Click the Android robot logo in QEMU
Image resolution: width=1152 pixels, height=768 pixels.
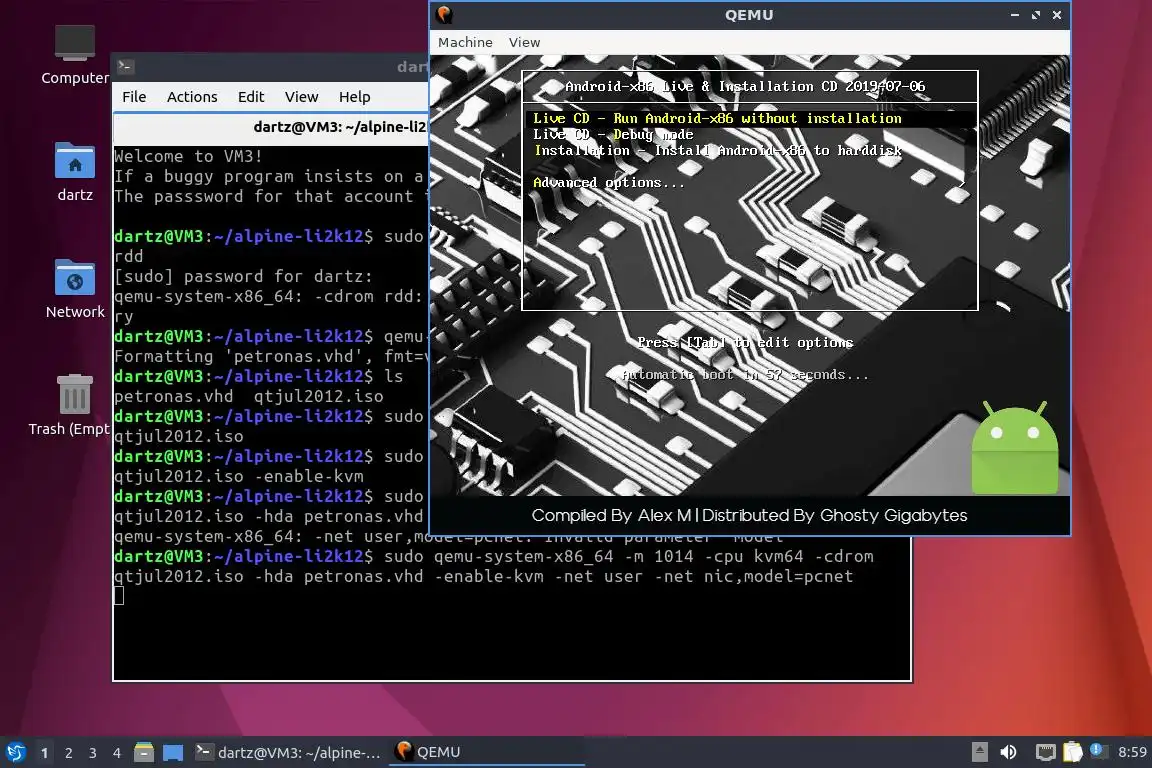[x=1015, y=447]
